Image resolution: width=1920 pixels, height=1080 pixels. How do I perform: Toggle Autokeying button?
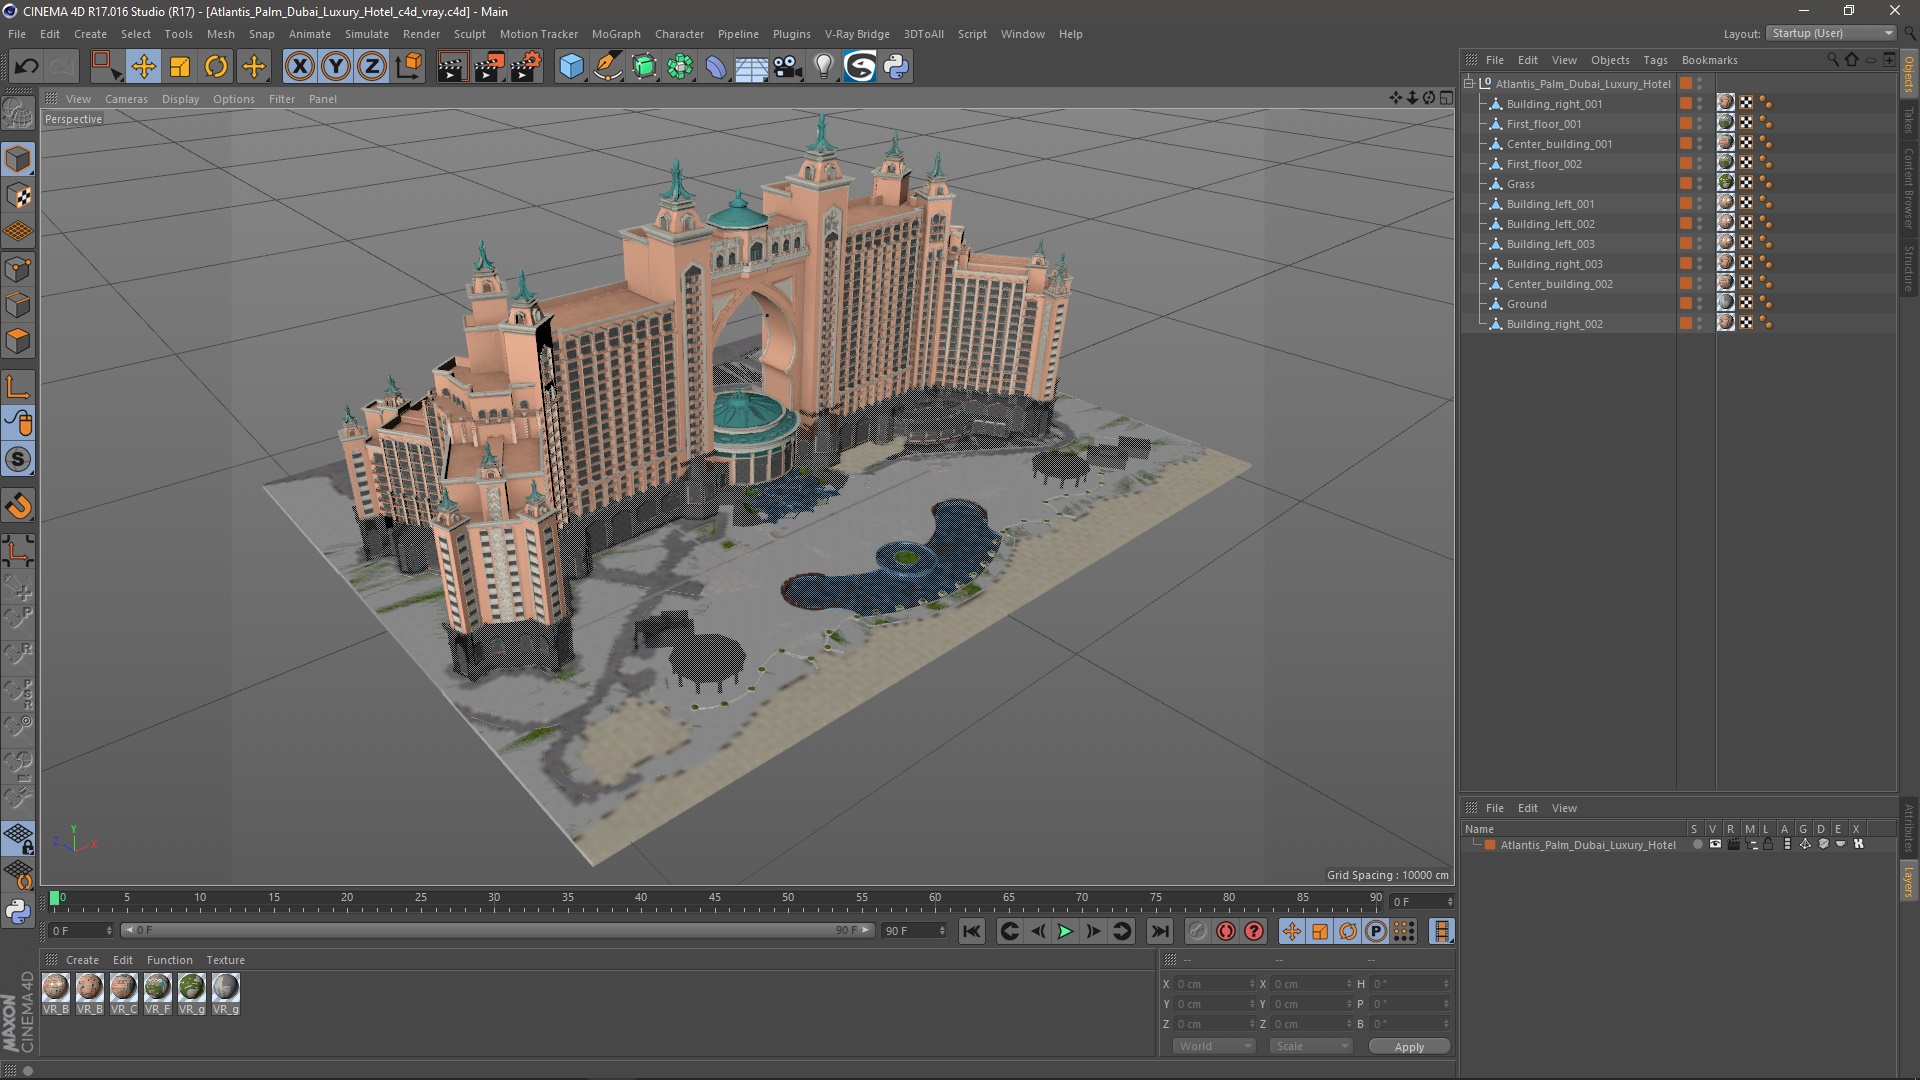[1226, 932]
